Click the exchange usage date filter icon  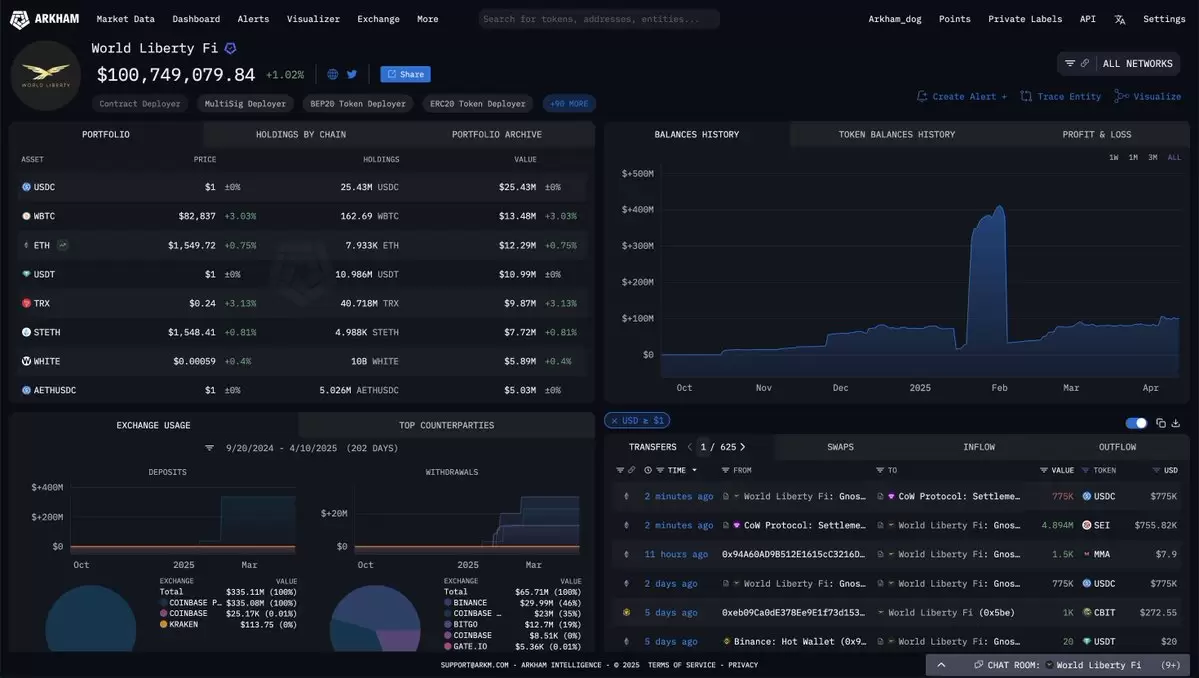tap(210, 448)
